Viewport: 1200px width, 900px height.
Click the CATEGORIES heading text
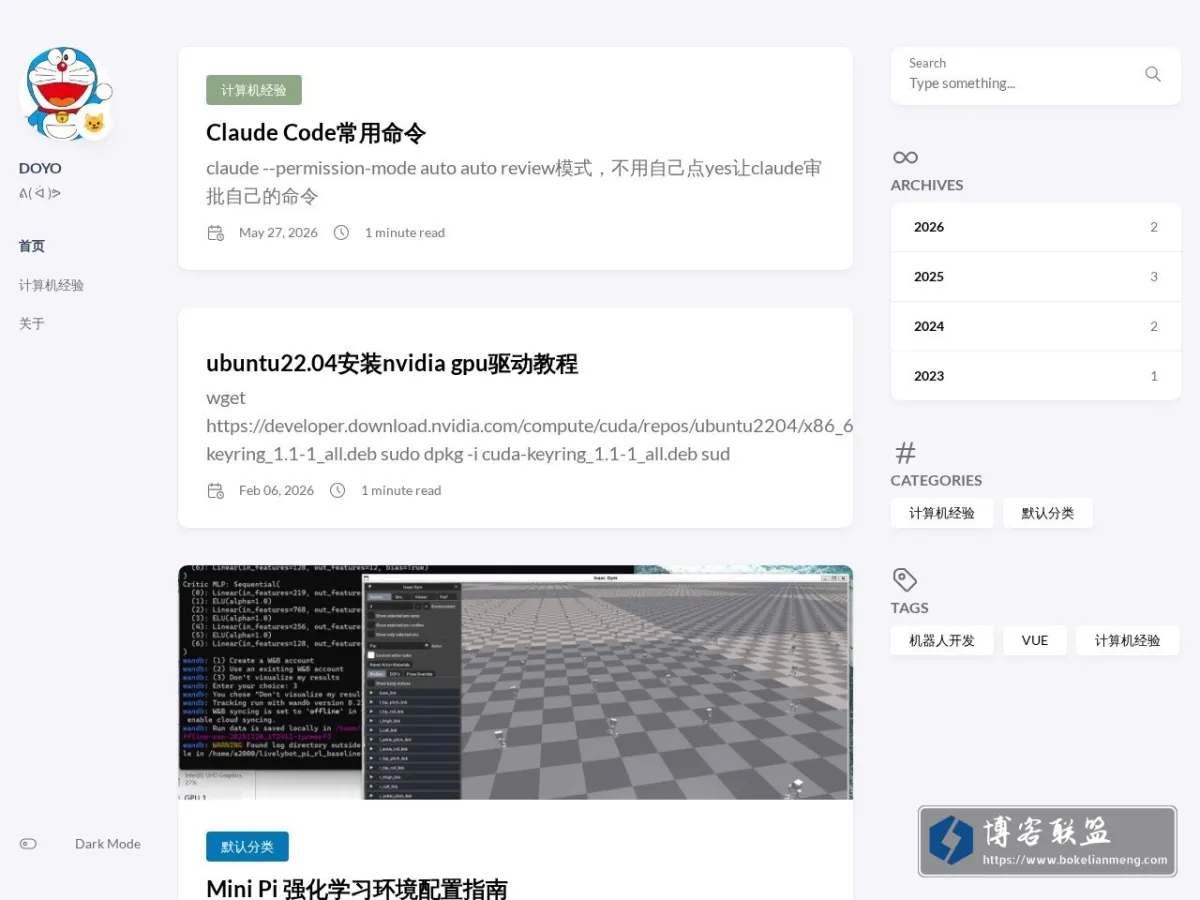click(x=937, y=480)
